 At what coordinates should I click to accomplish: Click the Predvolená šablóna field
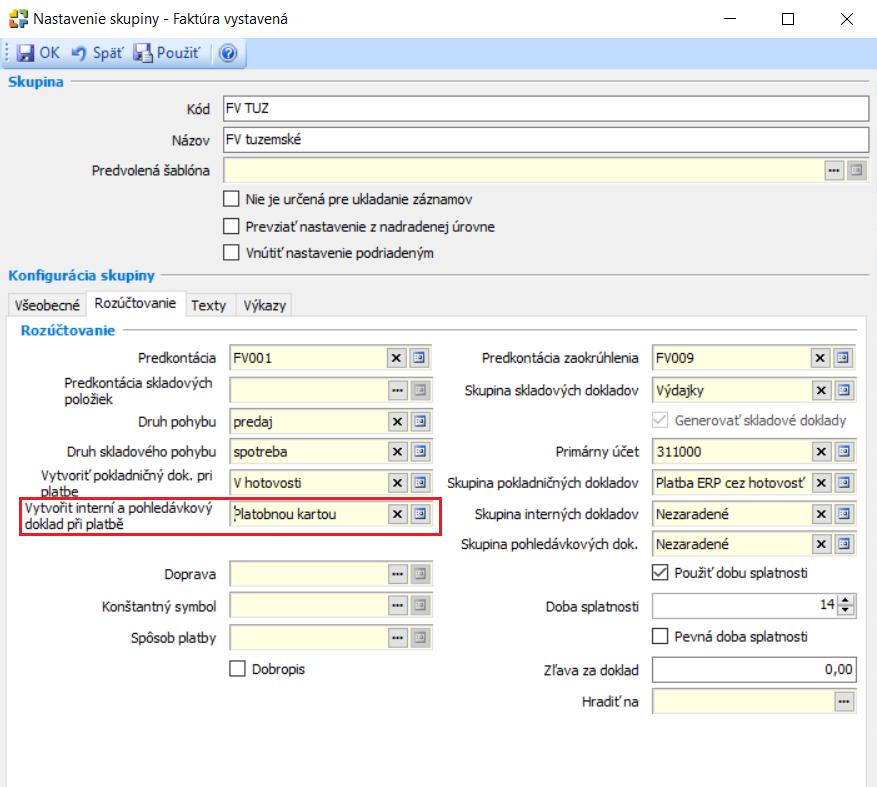524,171
